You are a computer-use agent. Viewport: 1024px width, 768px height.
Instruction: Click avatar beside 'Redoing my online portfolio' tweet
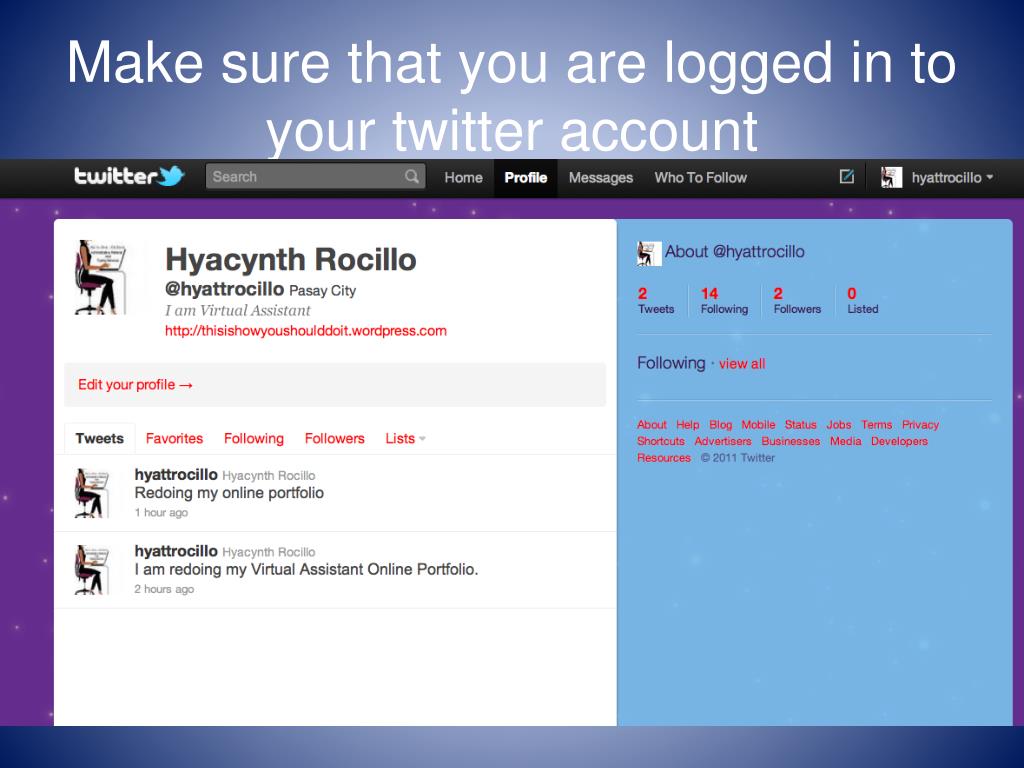[x=89, y=493]
